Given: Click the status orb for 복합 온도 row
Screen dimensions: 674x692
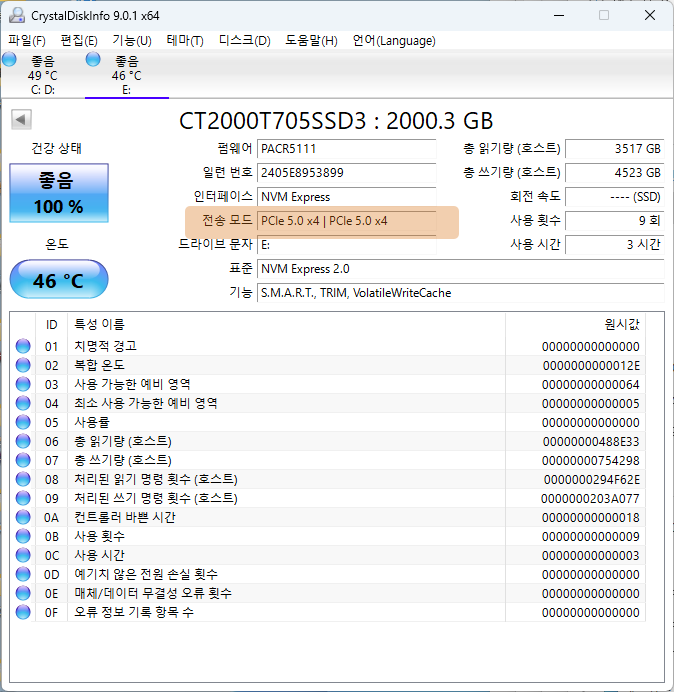Looking at the screenshot, I should (23, 365).
